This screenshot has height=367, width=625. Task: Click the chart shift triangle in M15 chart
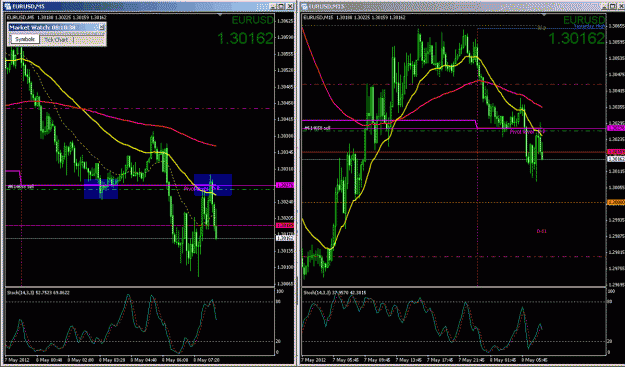pyautogui.click(x=543, y=14)
